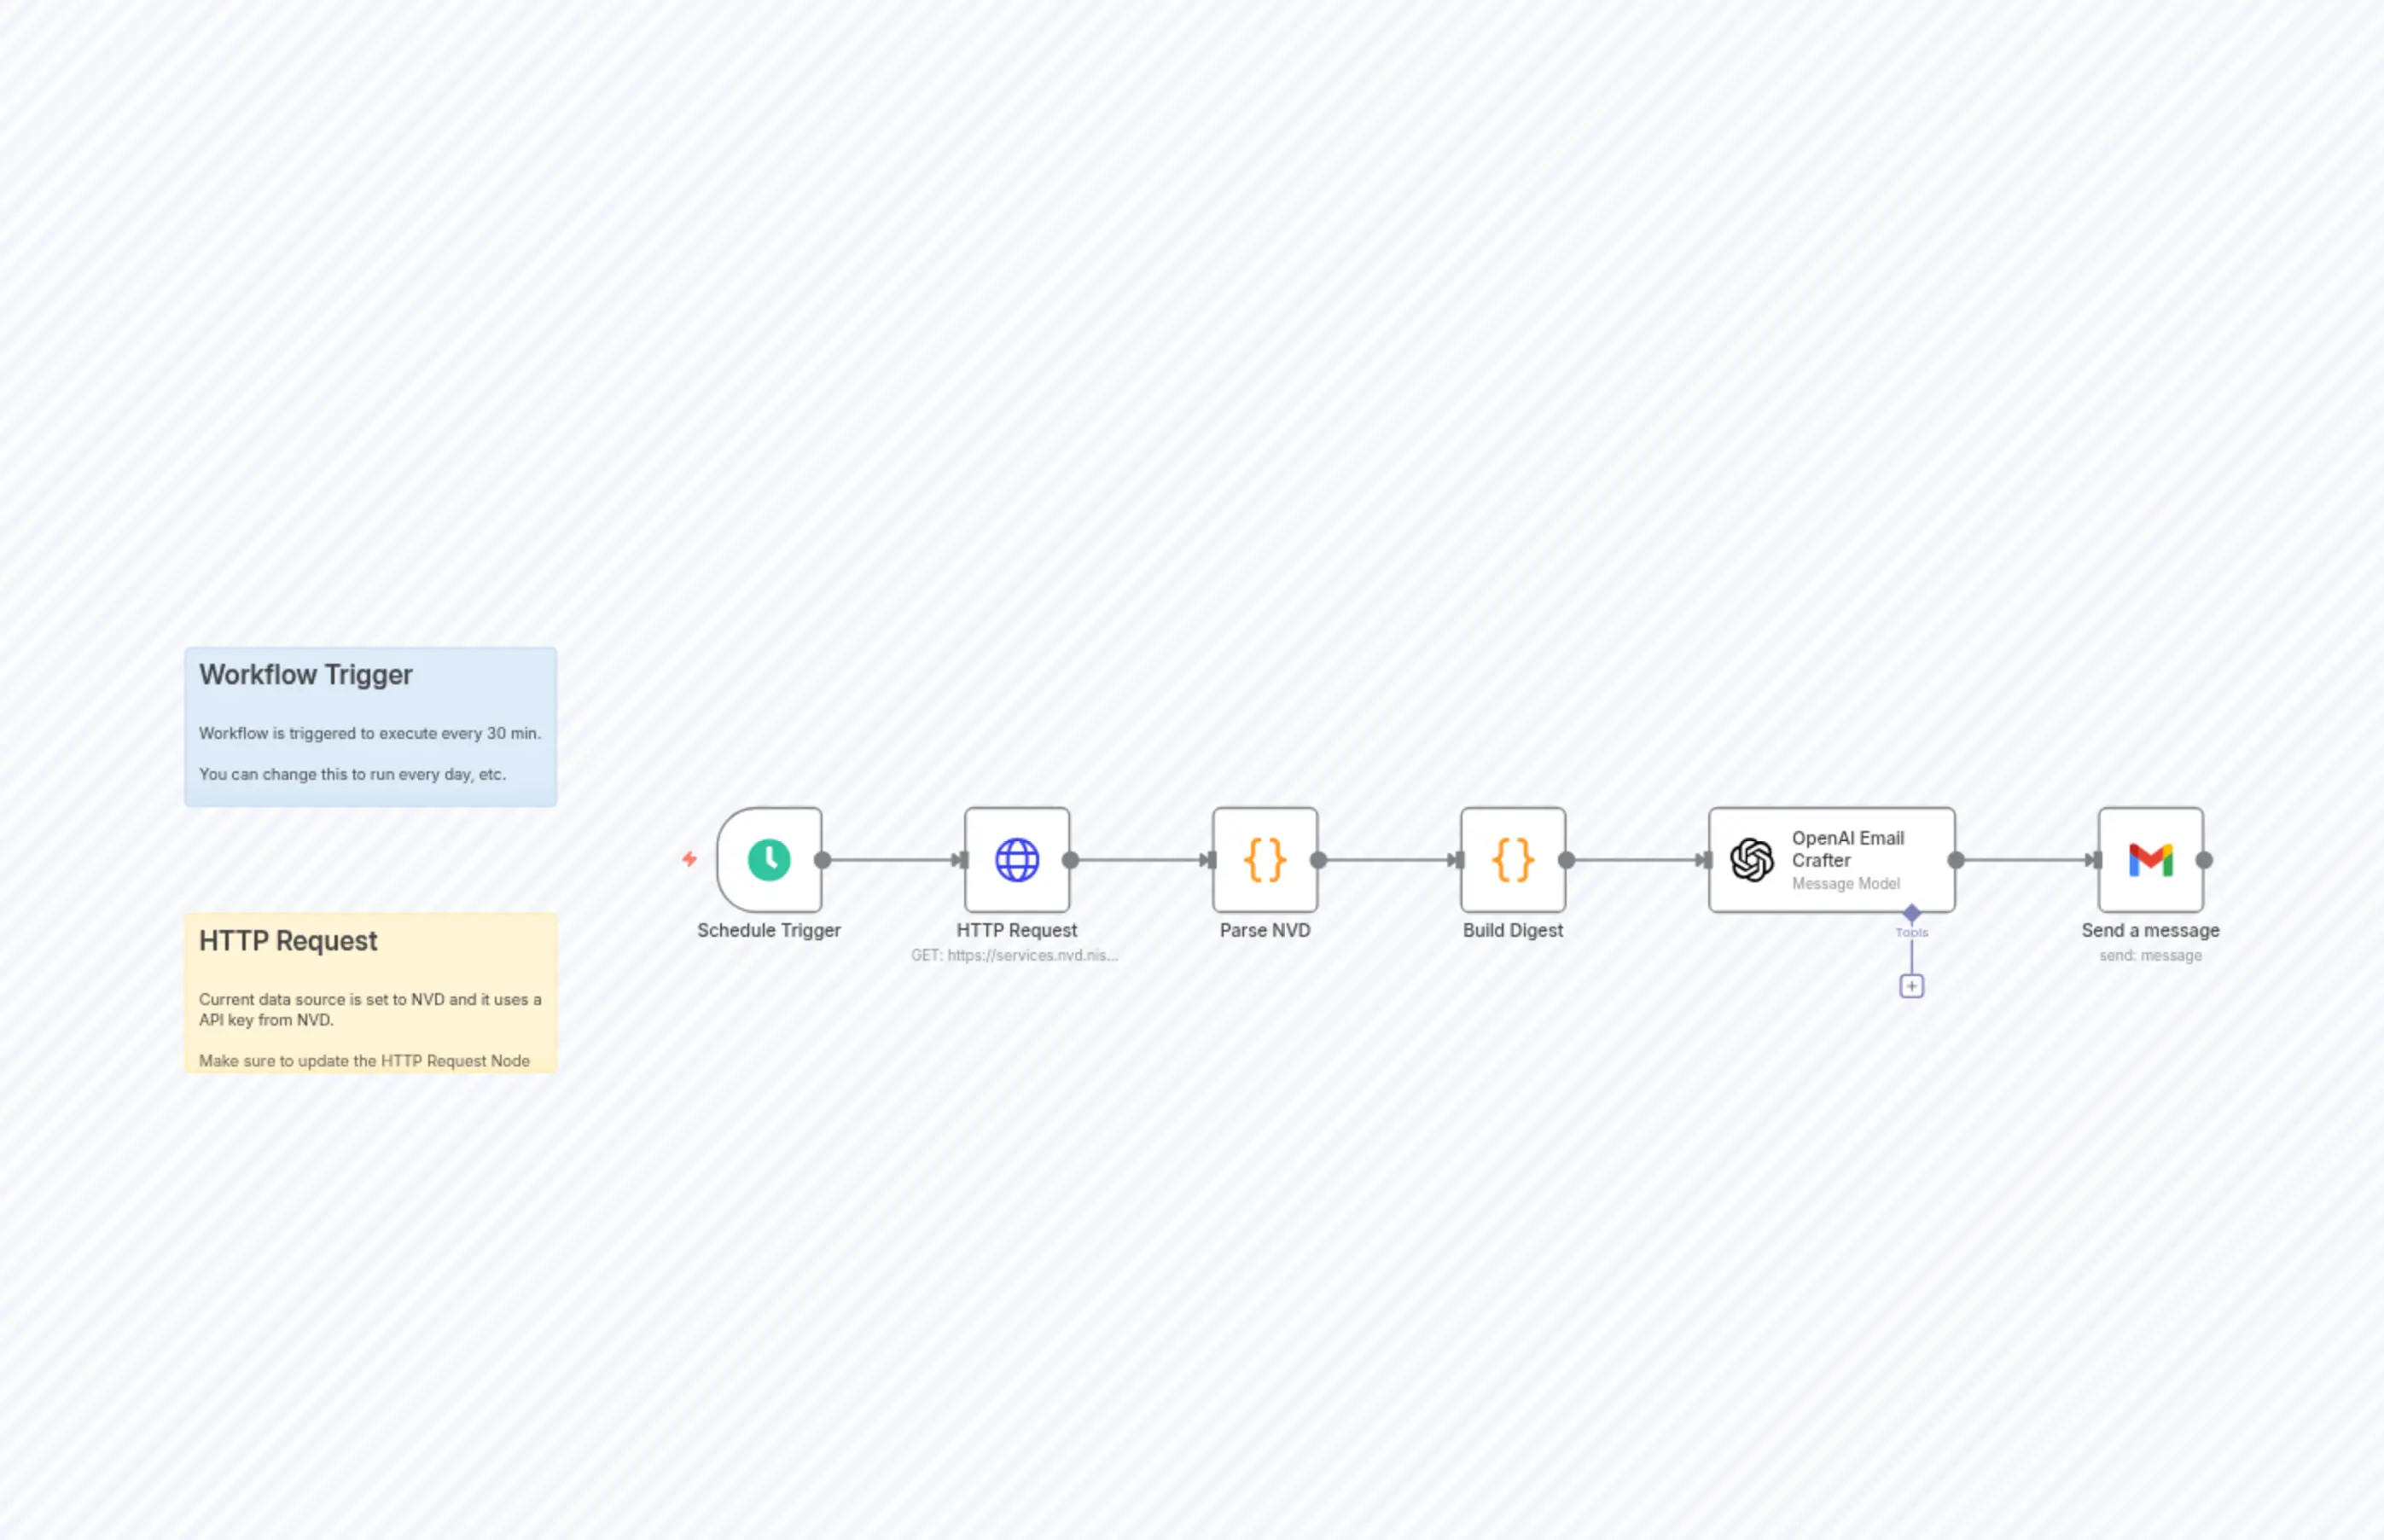This screenshot has height=1540, width=2384.
Task: Click the connection line between HTTP Request and Parse NVD
Action: [x=1140, y=859]
